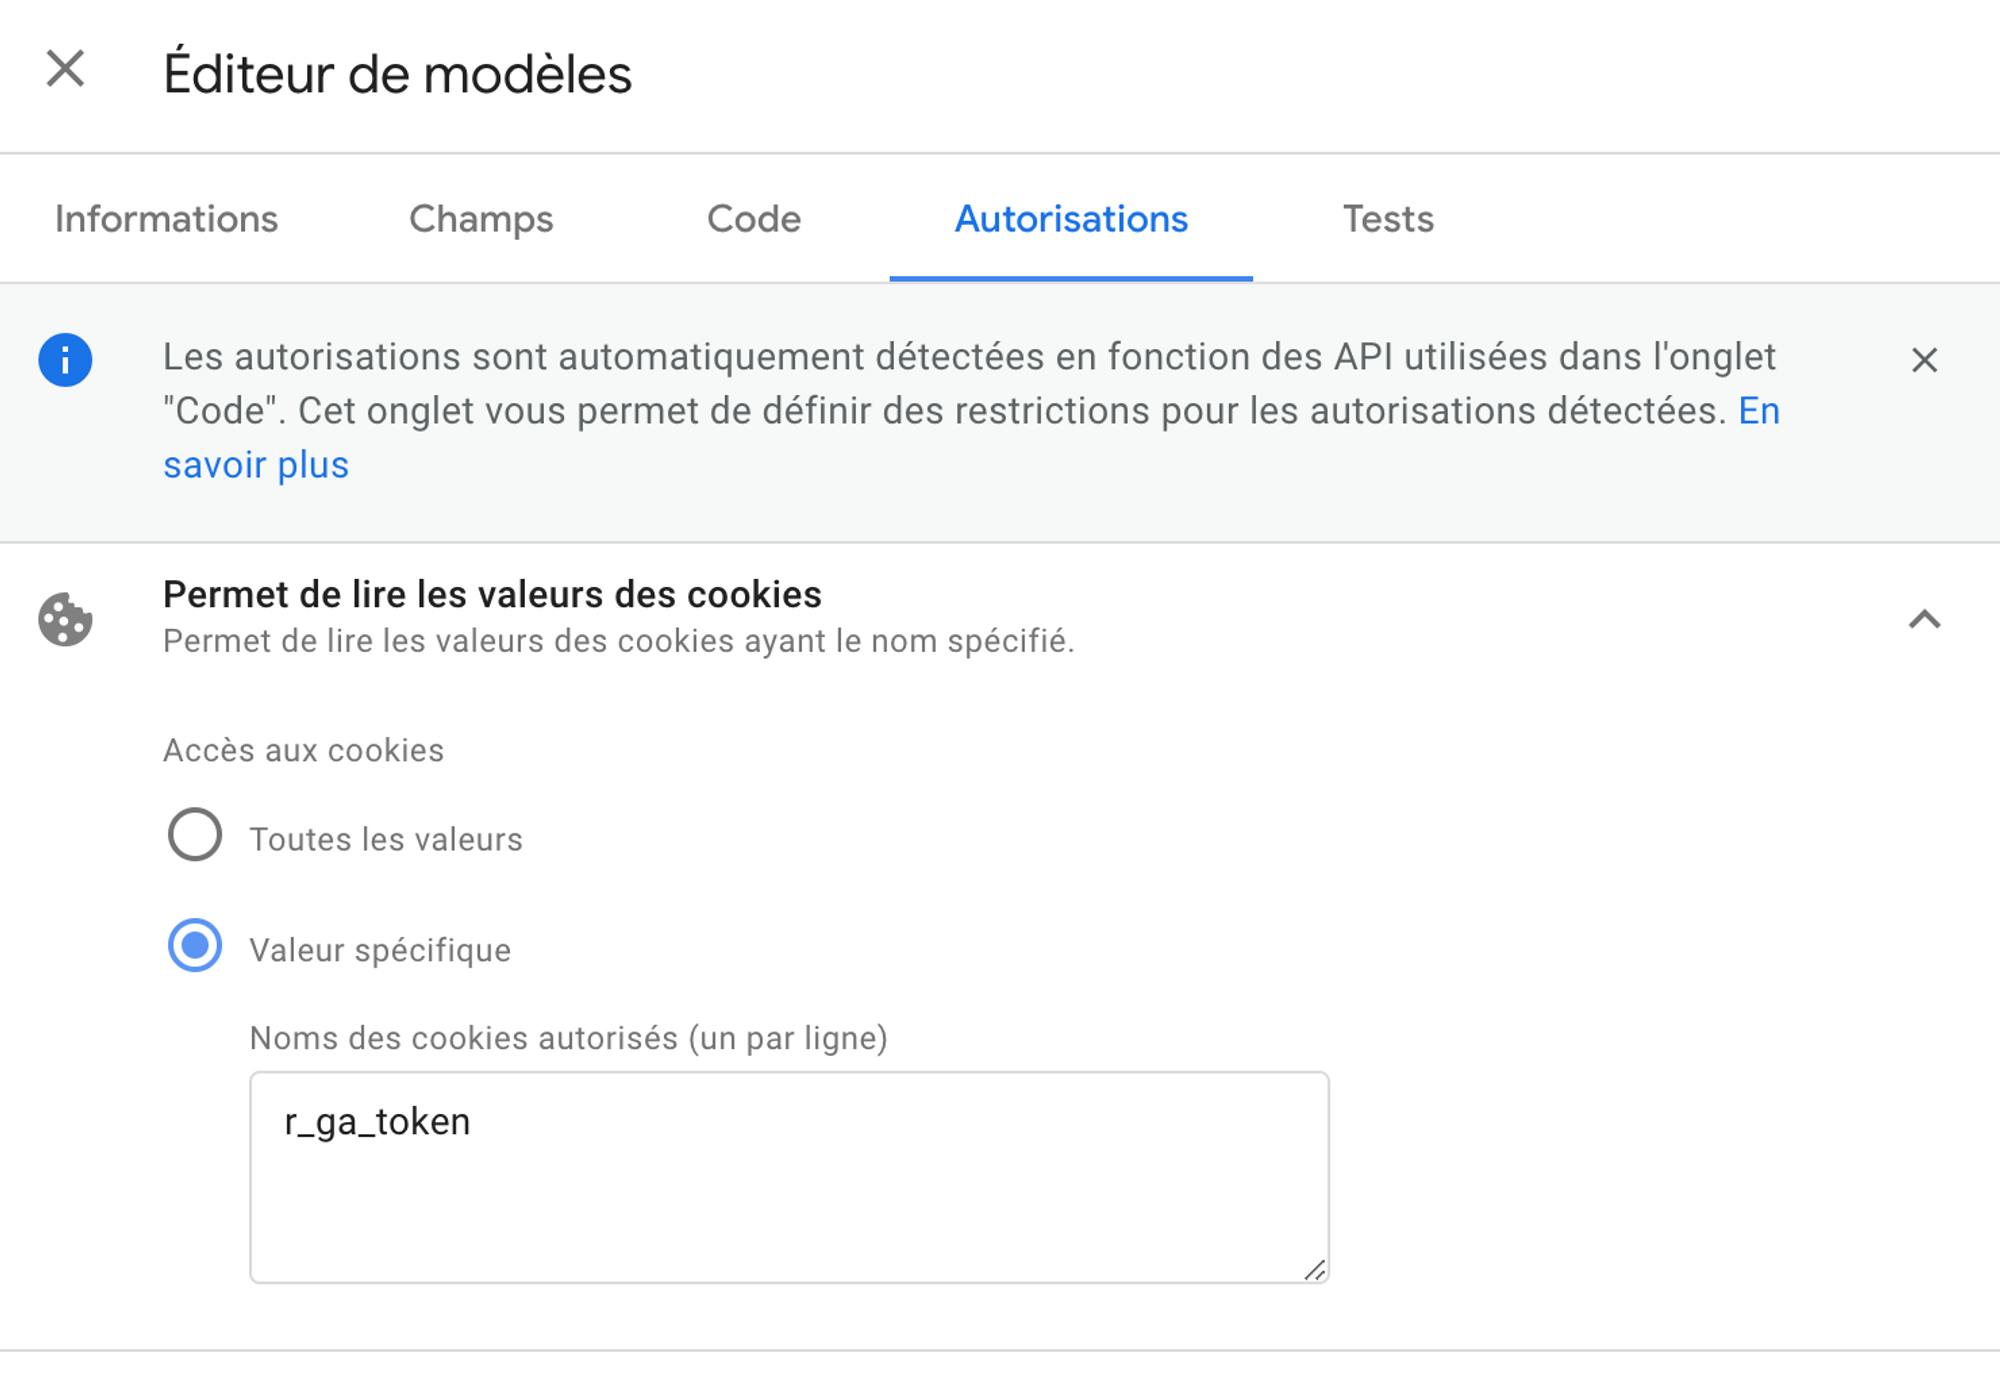
Task: Click inside the allowed cookie names textarea
Action: coord(789,1177)
